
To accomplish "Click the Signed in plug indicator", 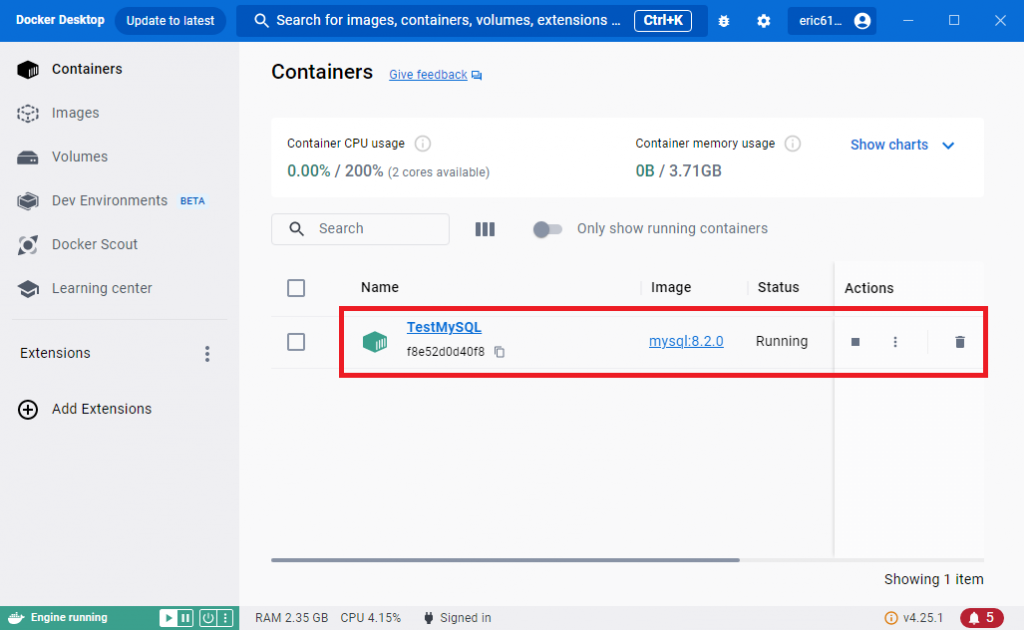I will tap(458, 618).
